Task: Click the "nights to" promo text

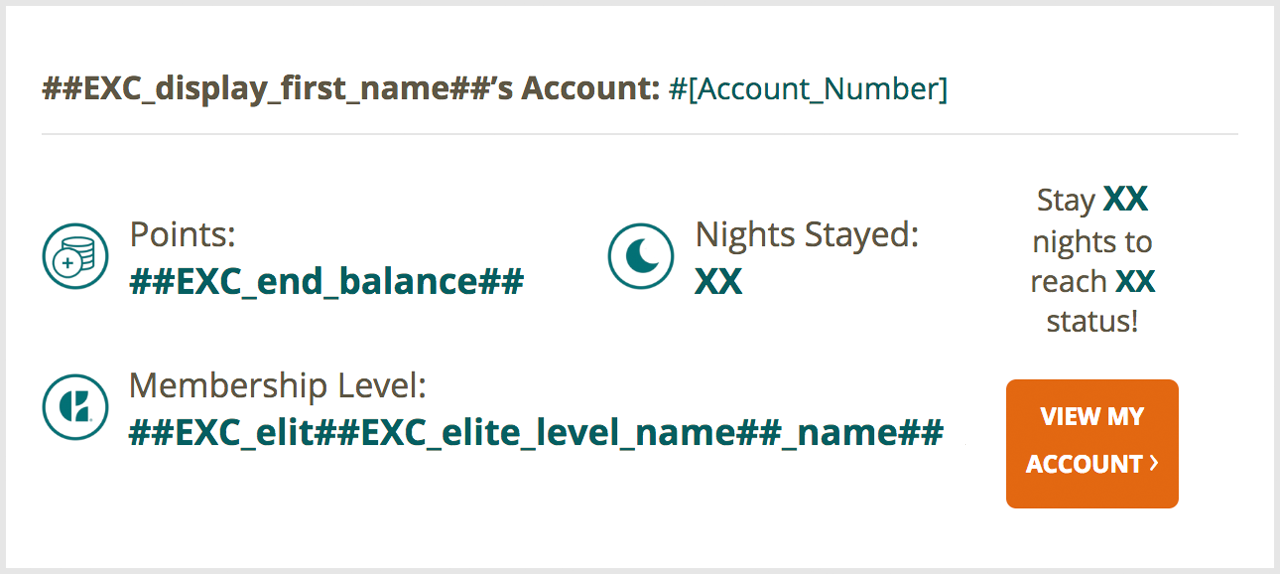Action: [1092, 242]
